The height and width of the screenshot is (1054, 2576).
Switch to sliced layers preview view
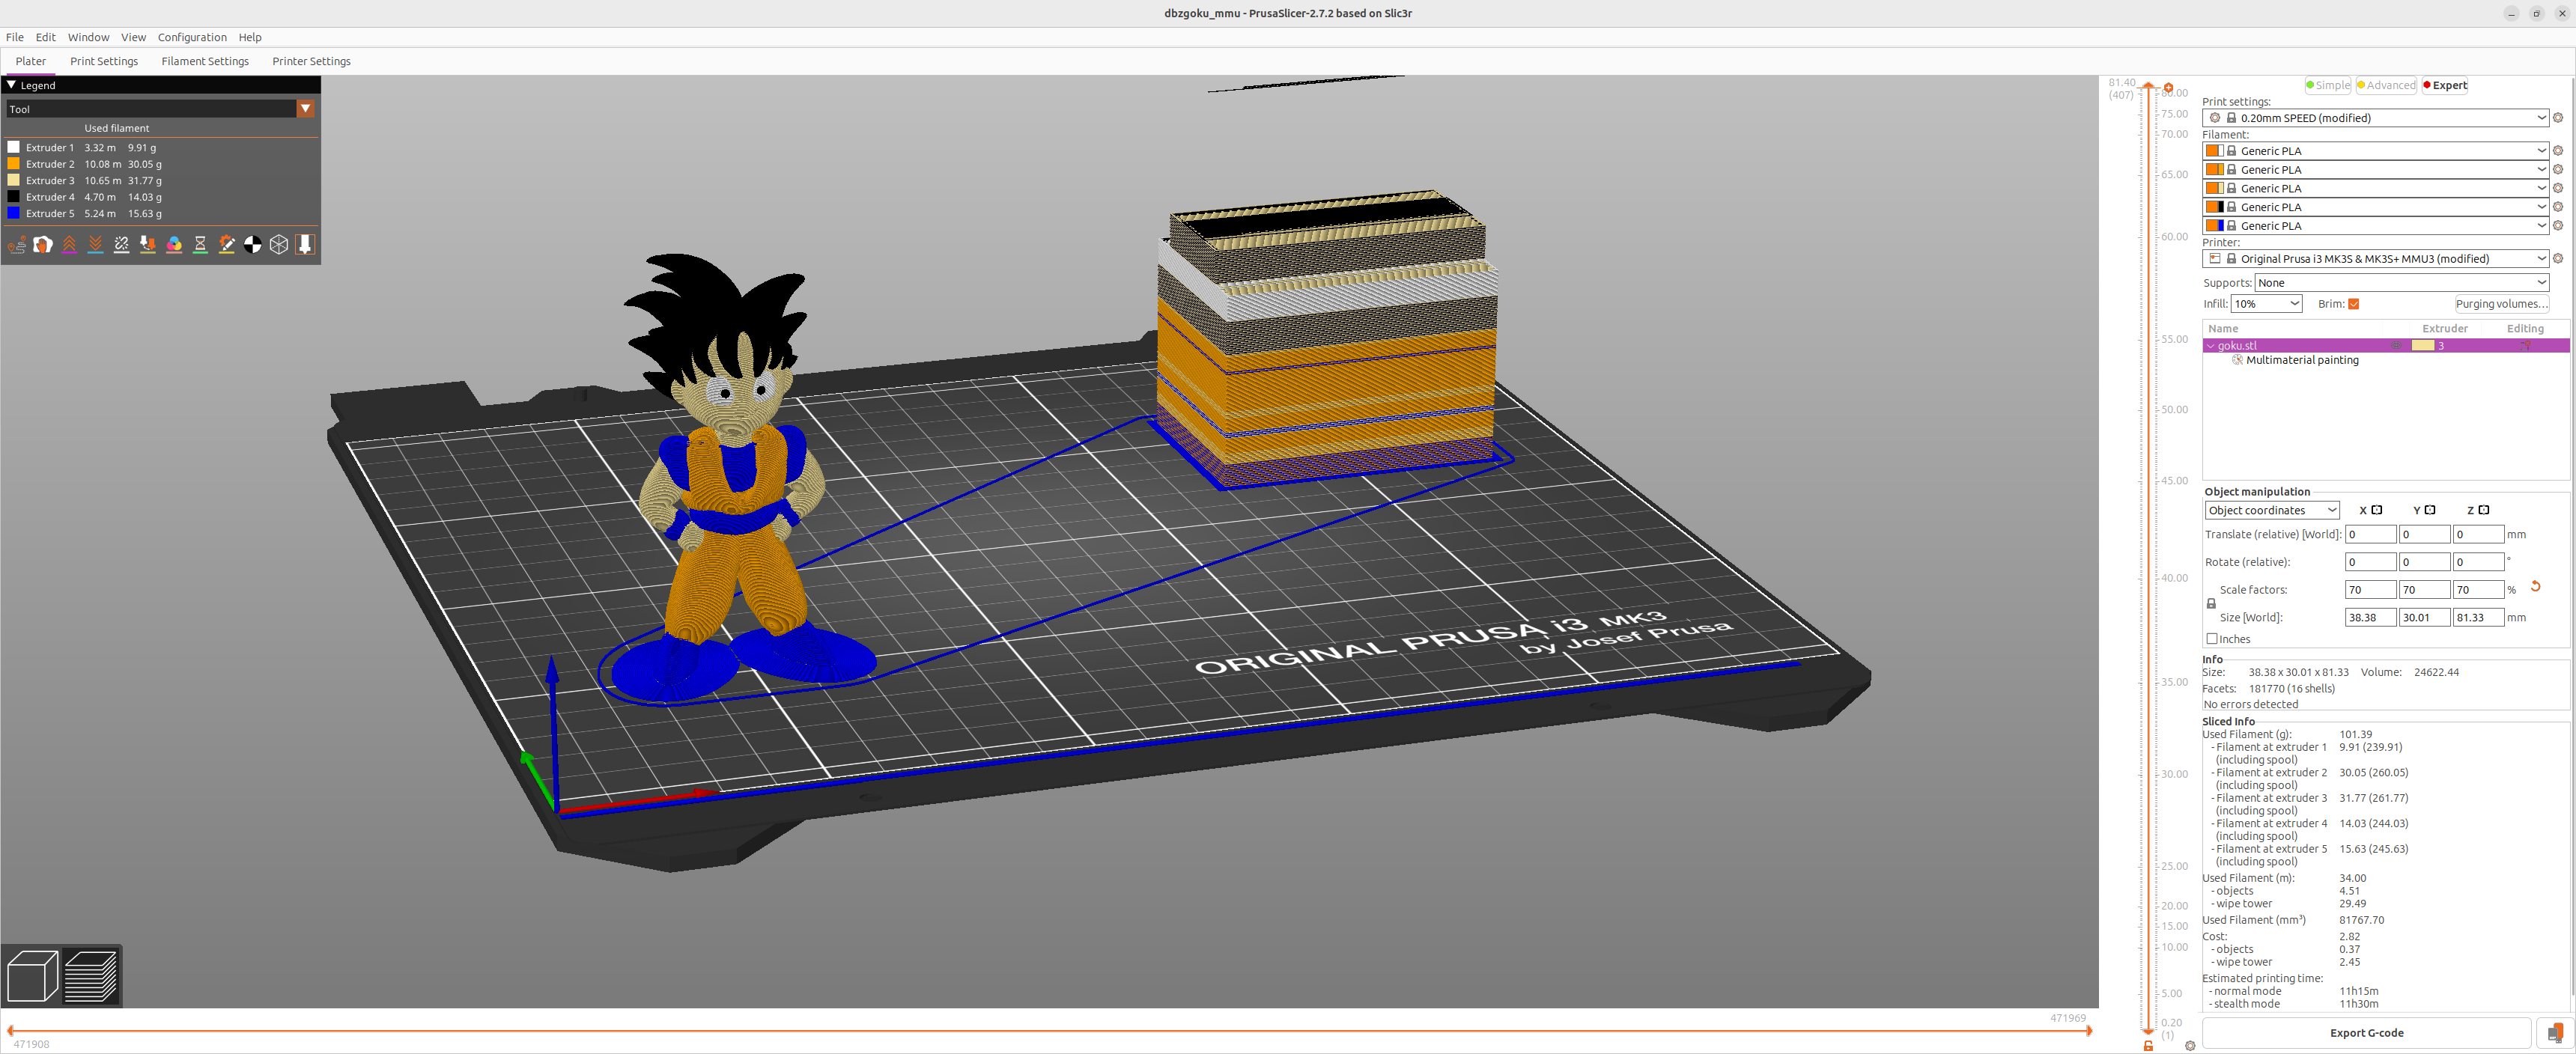pyautogui.click(x=91, y=976)
